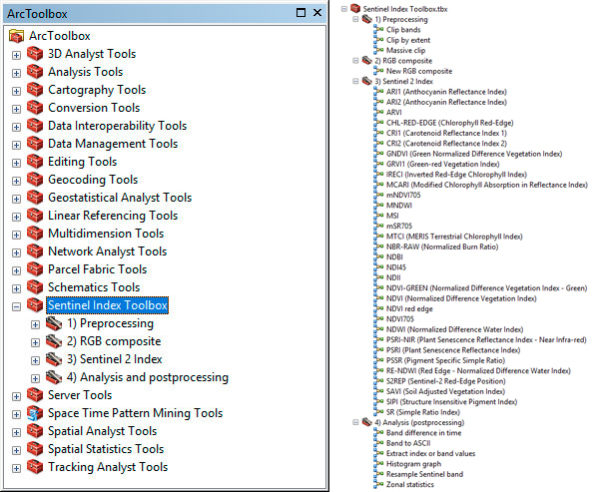Select 2) RGB composite label in ArcToolbox

click(114, 341)
